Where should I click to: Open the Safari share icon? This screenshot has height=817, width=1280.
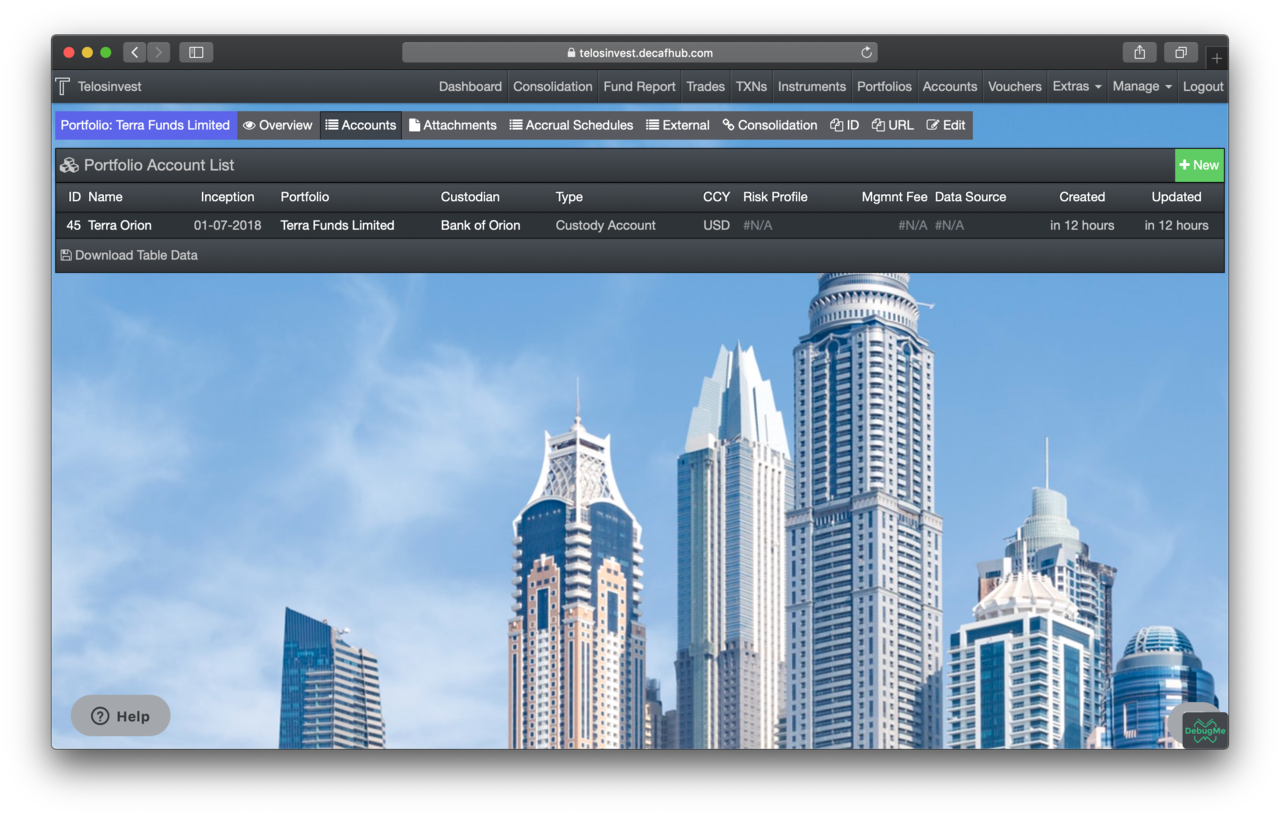tap(1139, 53)
